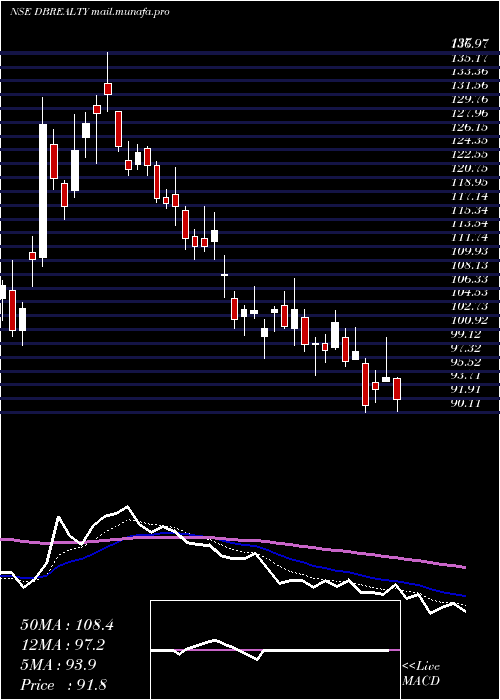This screenshot has height=700, width=500.
Task: Select the 133.36 price axis label
Action: click(469, 71)
